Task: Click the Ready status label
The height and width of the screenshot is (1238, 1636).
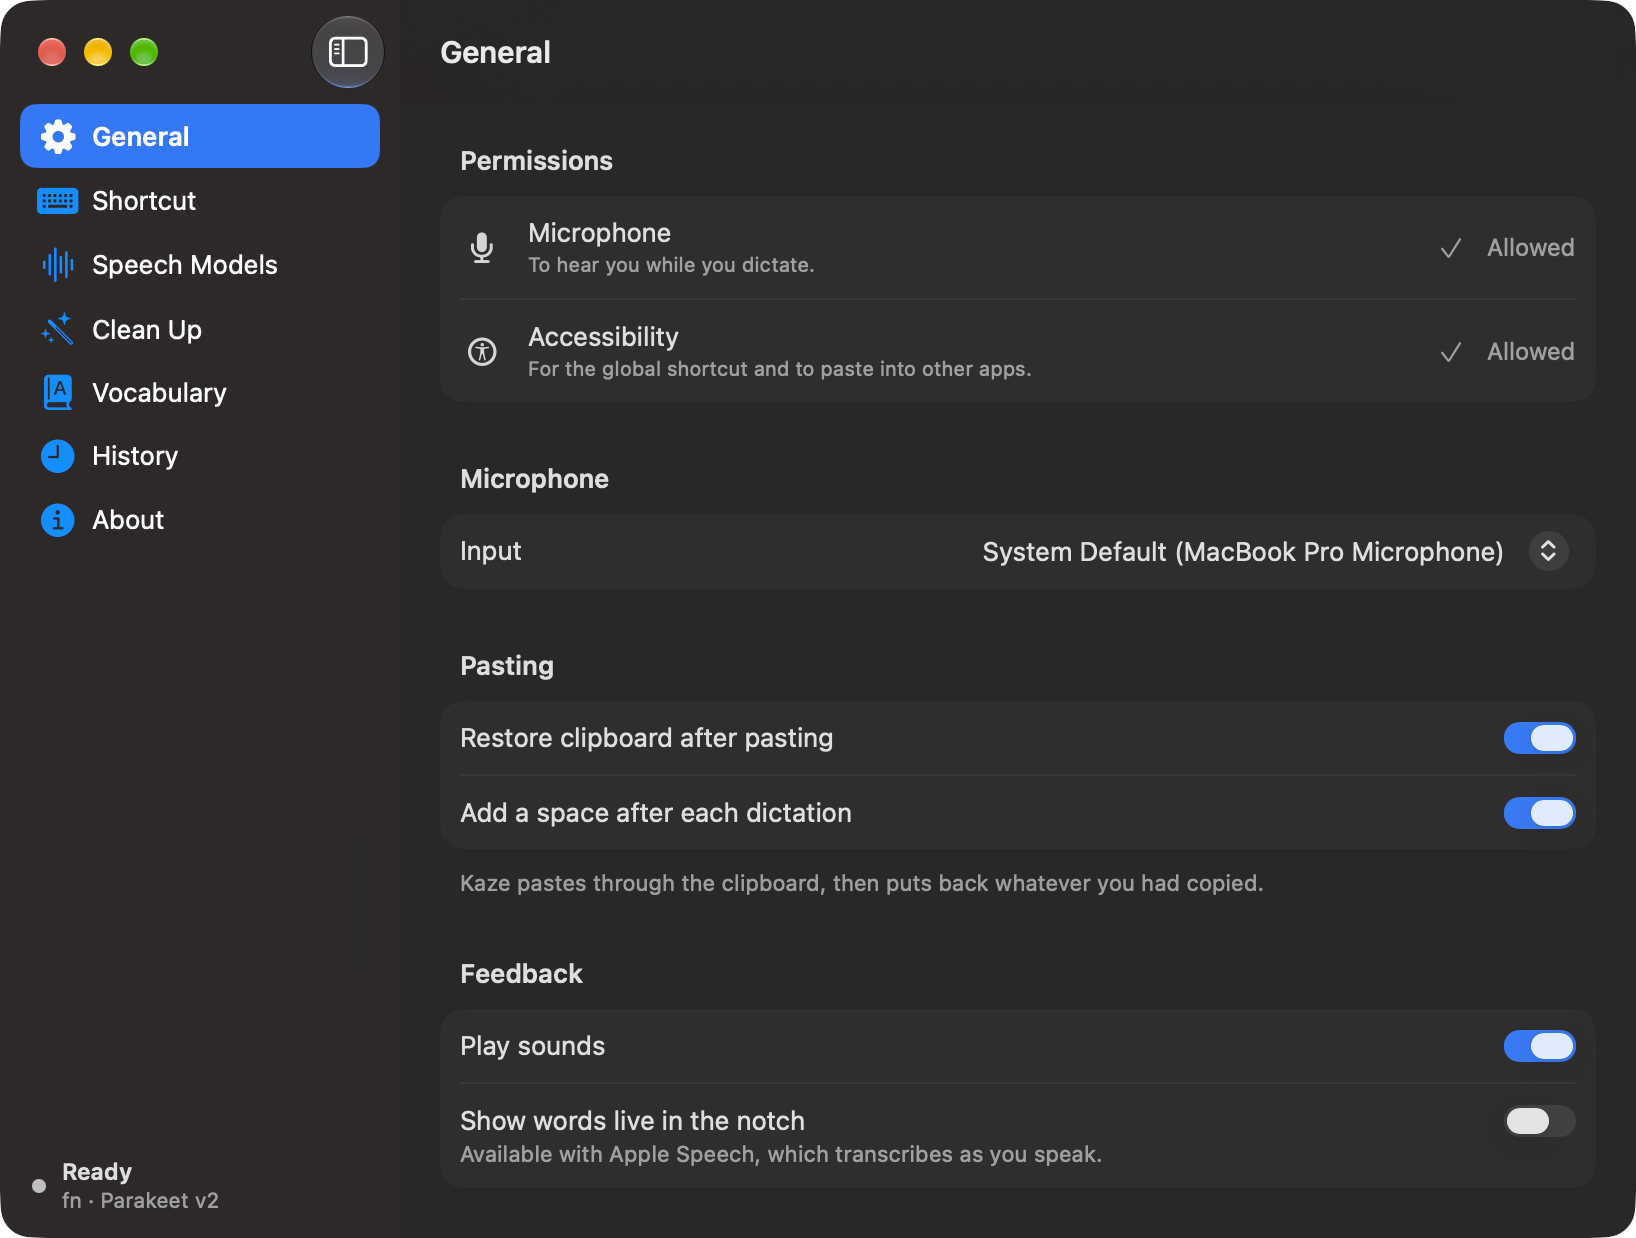Action: click(97, 1171)
